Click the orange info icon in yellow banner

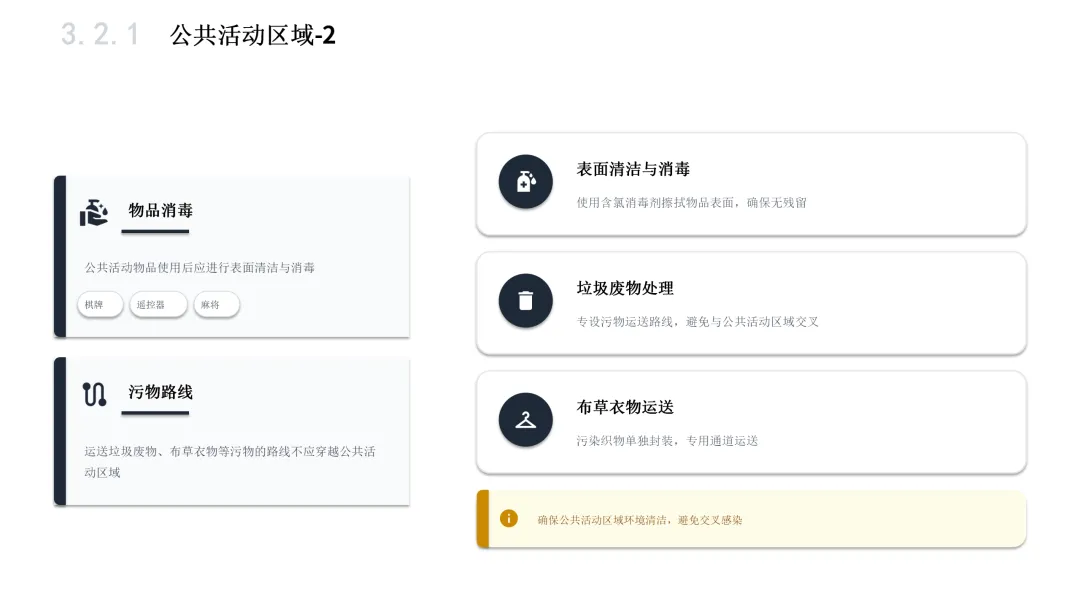508,518
